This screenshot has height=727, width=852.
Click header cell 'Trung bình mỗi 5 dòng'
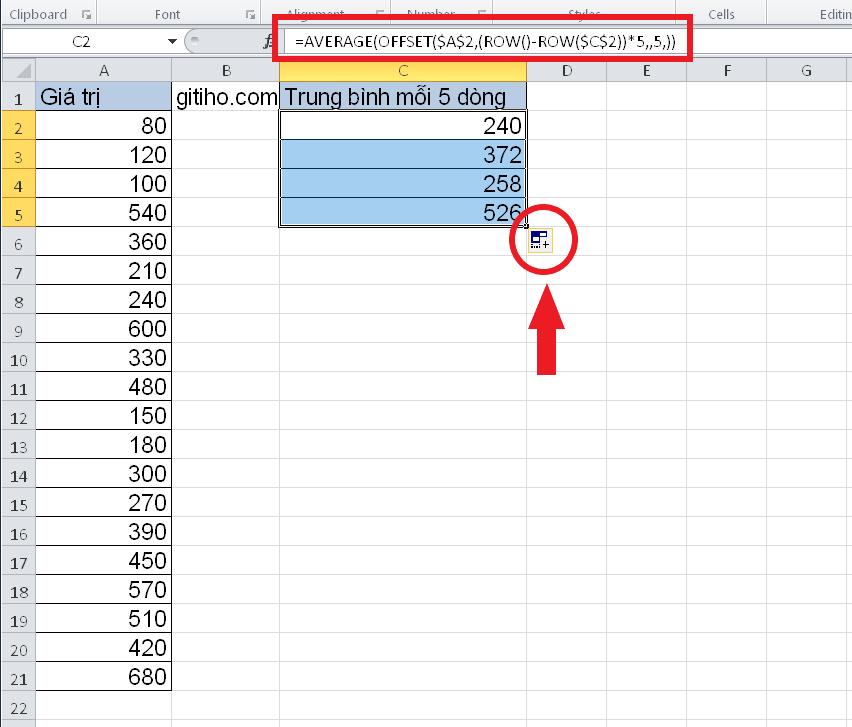[403, 96]
